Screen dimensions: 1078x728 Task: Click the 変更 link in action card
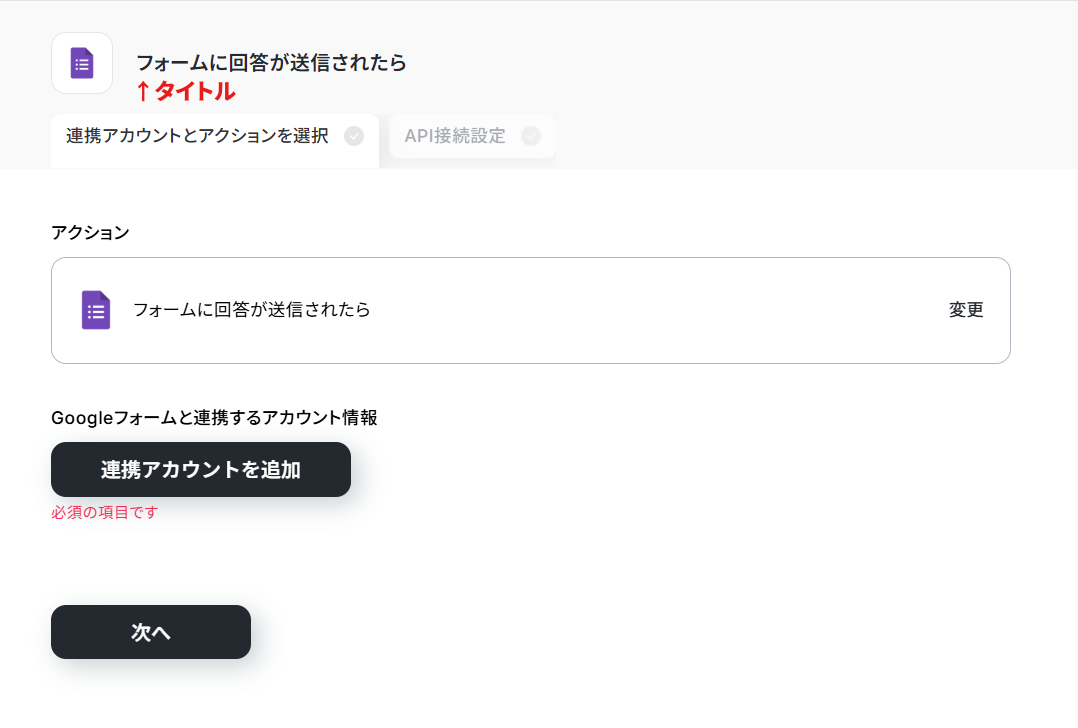click(966, 310)
